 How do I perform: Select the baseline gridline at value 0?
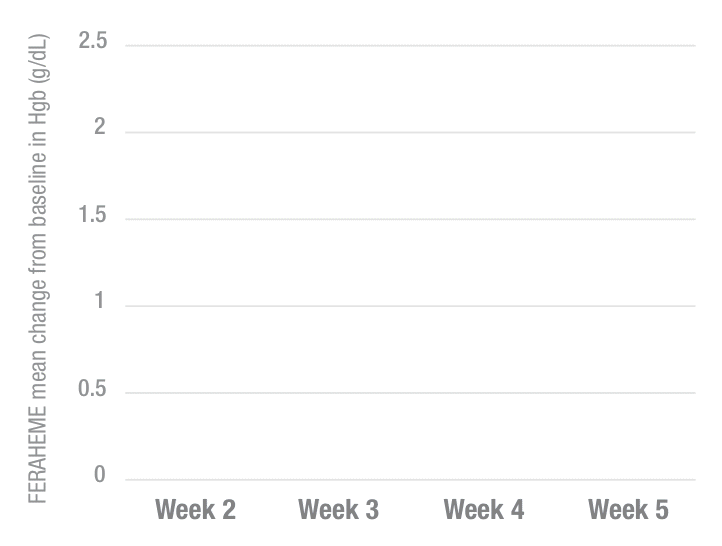(x=410, y=480)
